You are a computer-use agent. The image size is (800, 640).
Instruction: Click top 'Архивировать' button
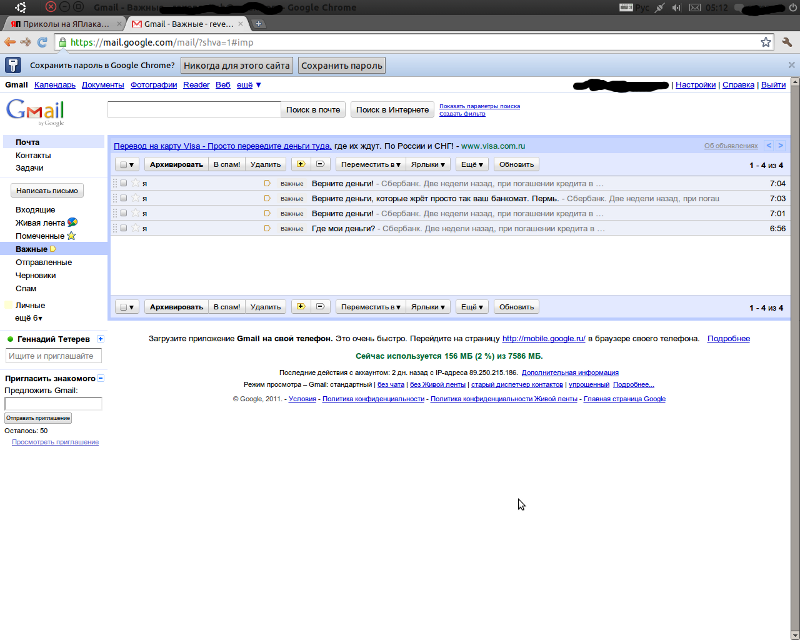[x=176, y=164]
